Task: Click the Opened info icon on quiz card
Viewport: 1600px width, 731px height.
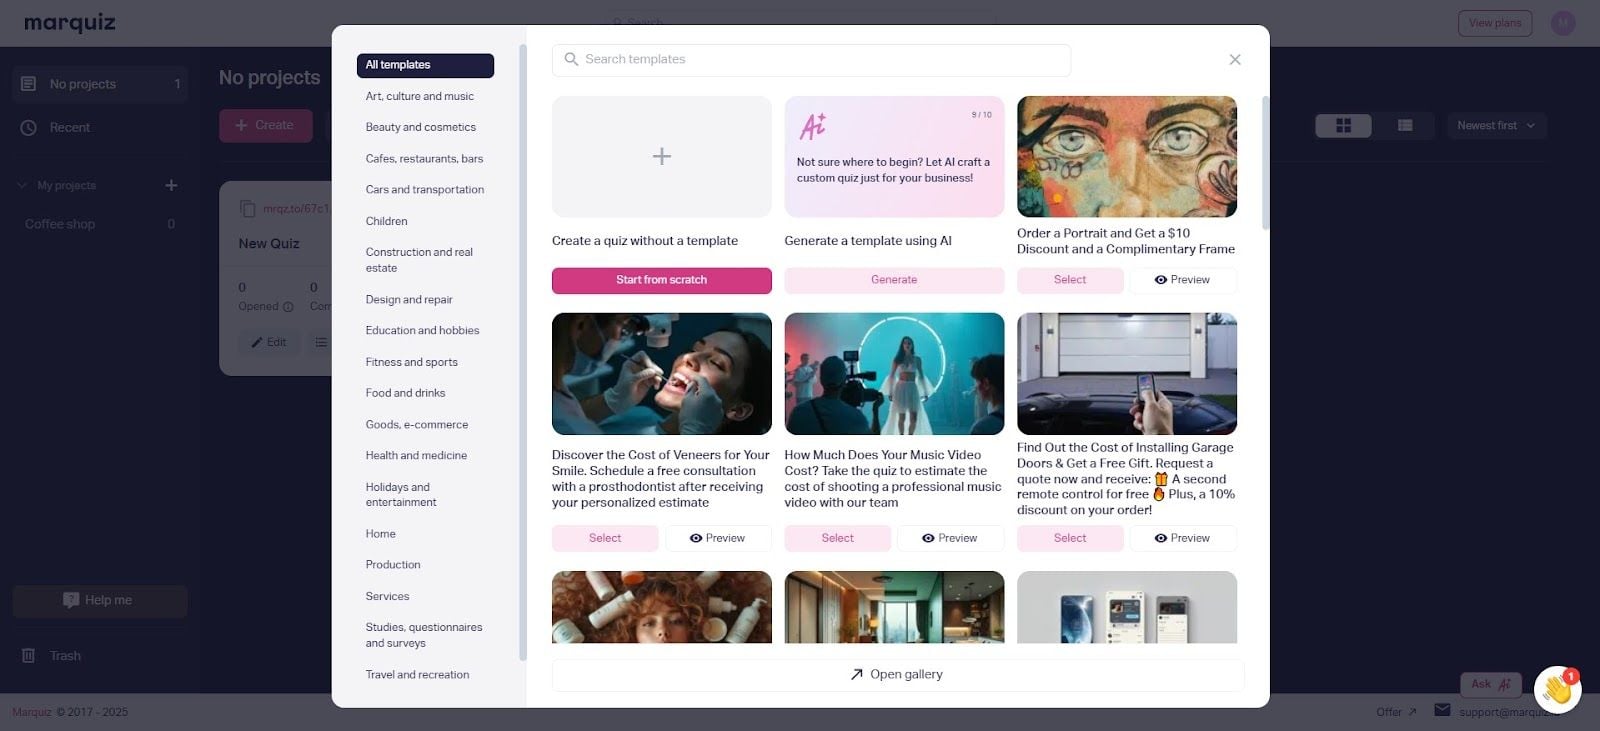Action: [x=288, y=307]
